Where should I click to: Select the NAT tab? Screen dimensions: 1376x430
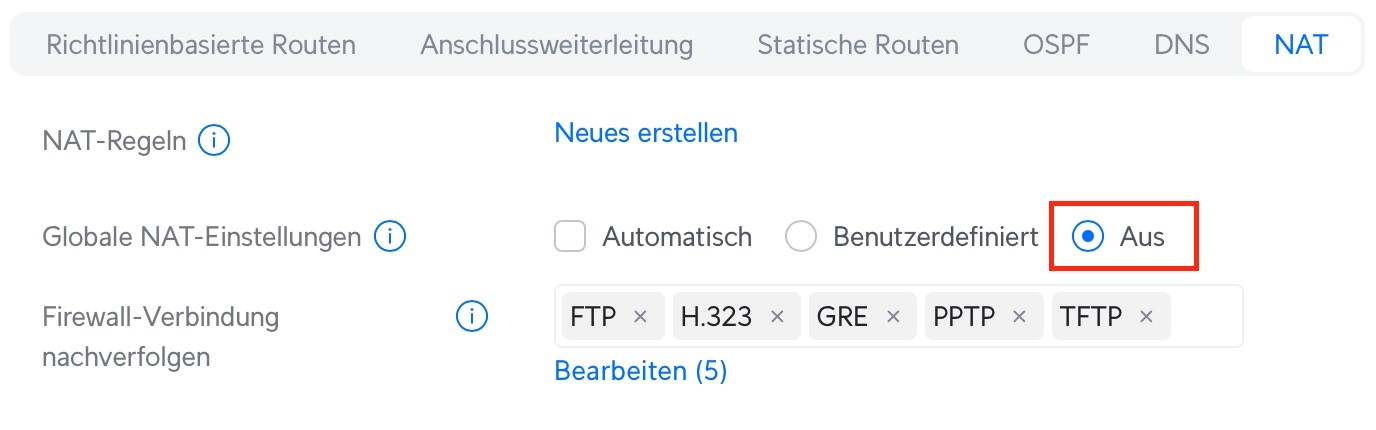pyautogui.click(x=1301, y=44)
